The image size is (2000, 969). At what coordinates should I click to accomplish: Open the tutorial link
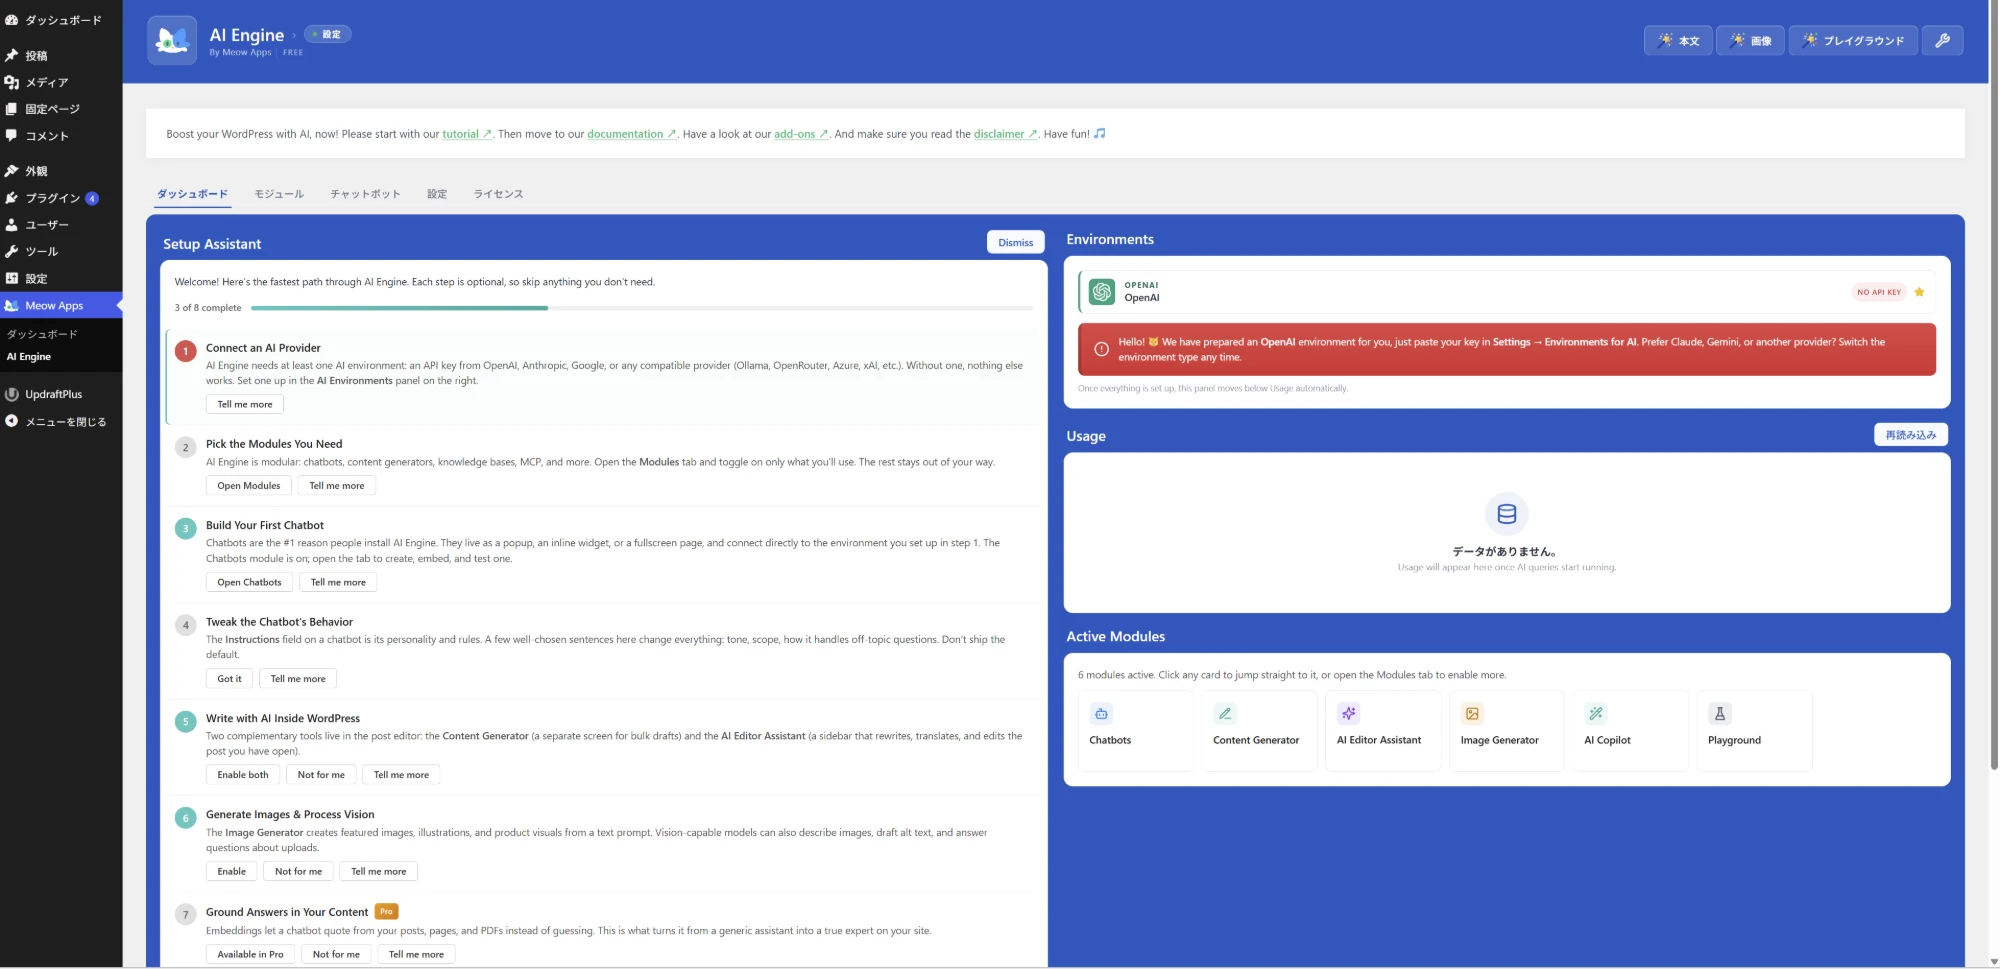[467, 134]
